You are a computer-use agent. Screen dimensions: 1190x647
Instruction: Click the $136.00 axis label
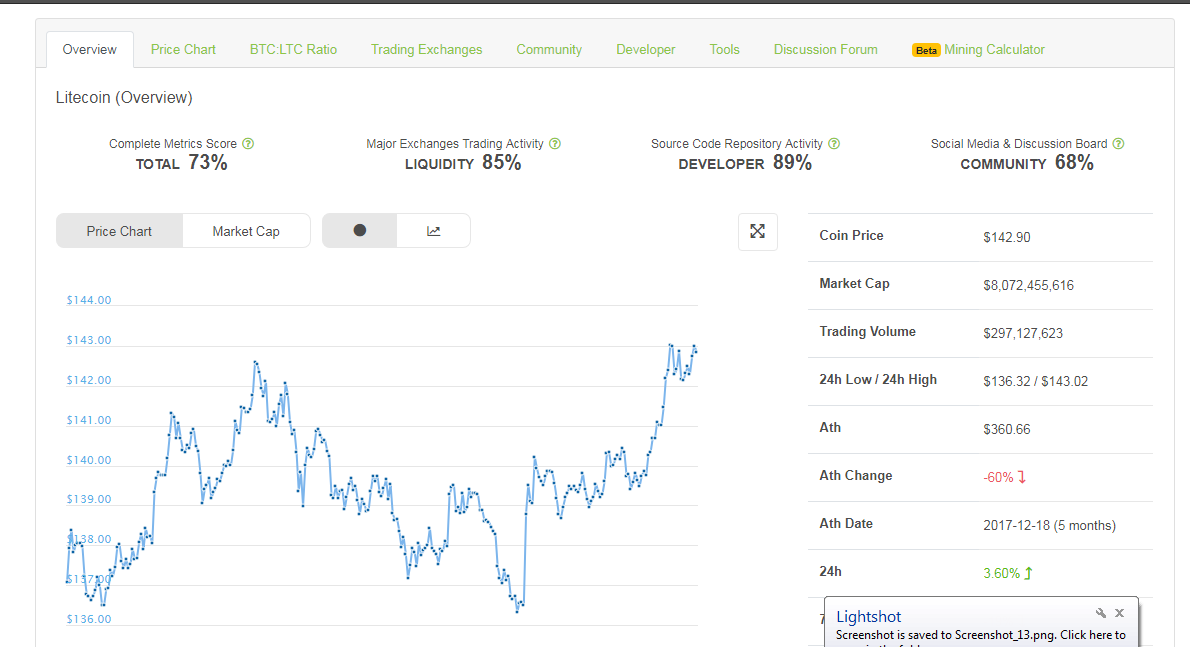click(x=89, y=619)
